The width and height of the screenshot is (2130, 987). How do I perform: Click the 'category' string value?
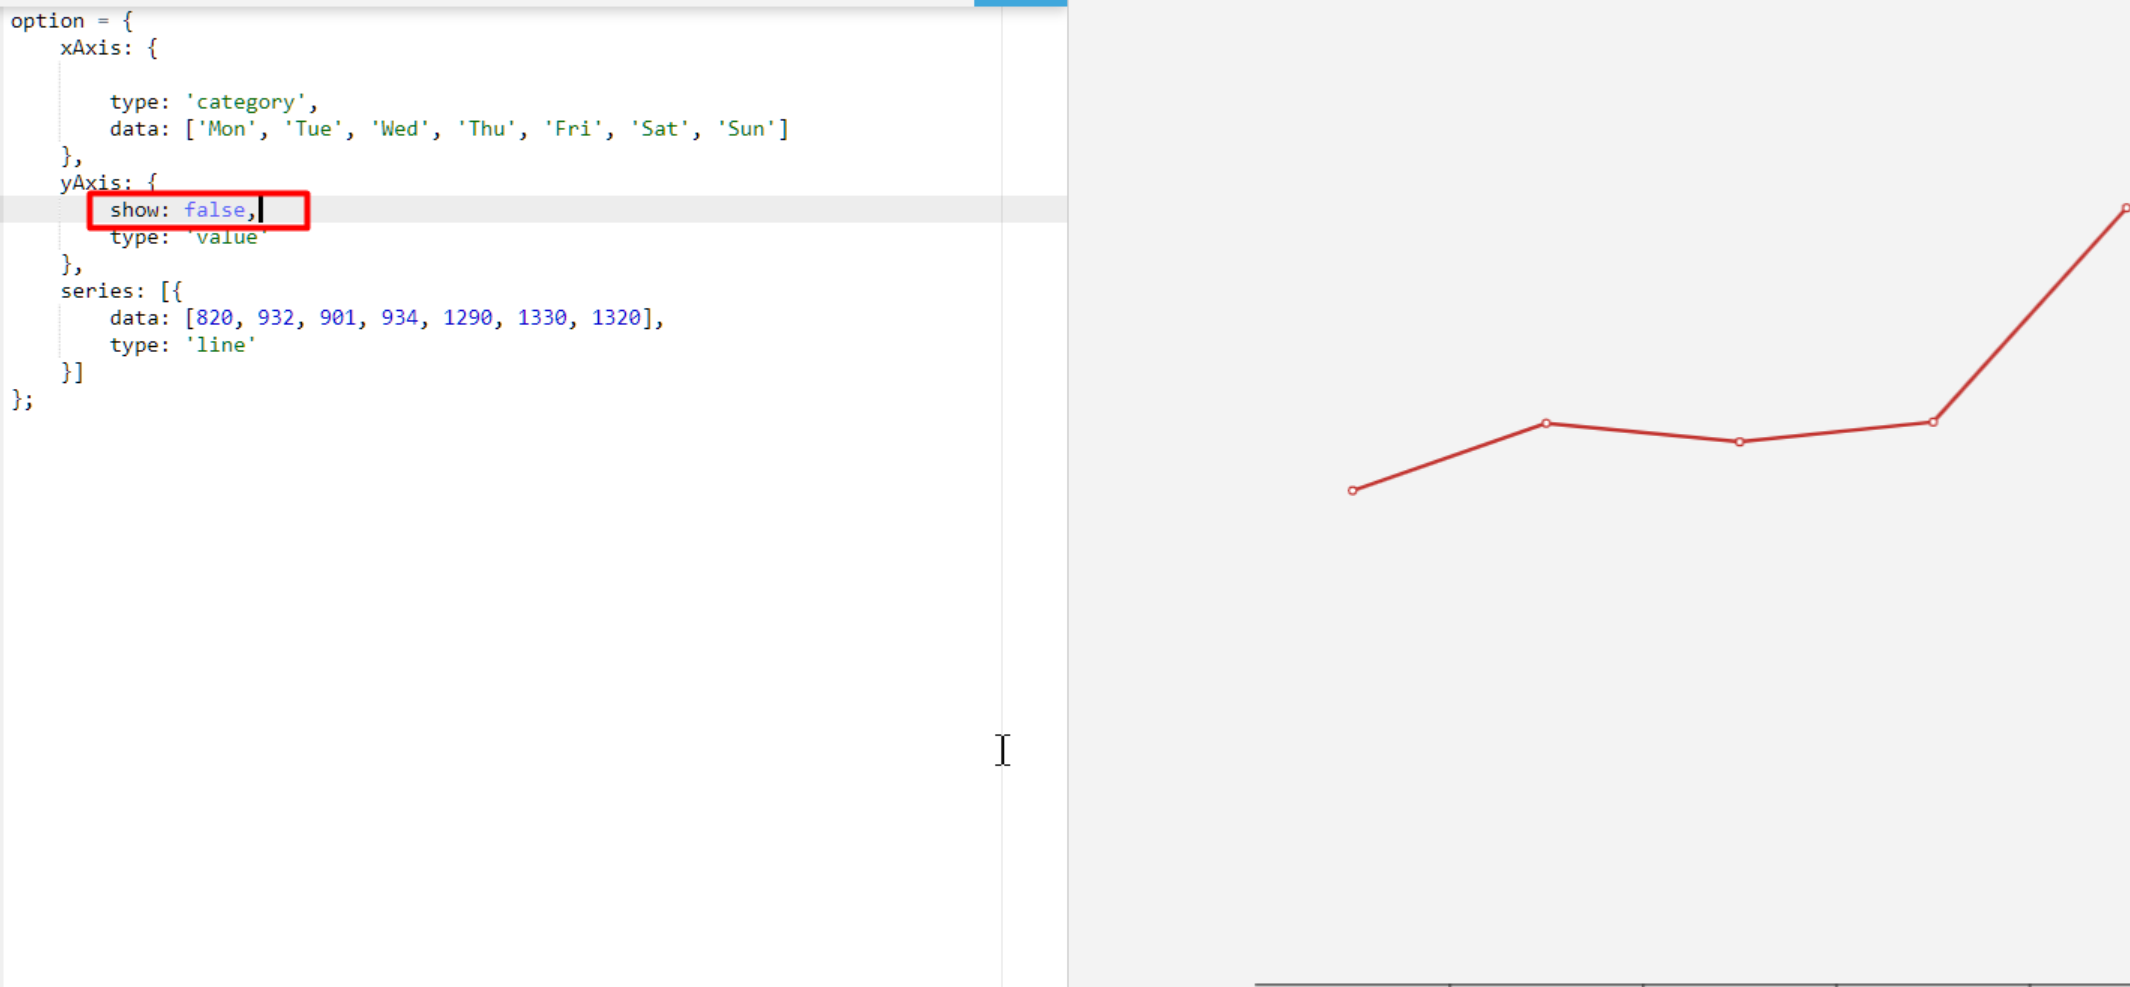click(x=246, y=102)
